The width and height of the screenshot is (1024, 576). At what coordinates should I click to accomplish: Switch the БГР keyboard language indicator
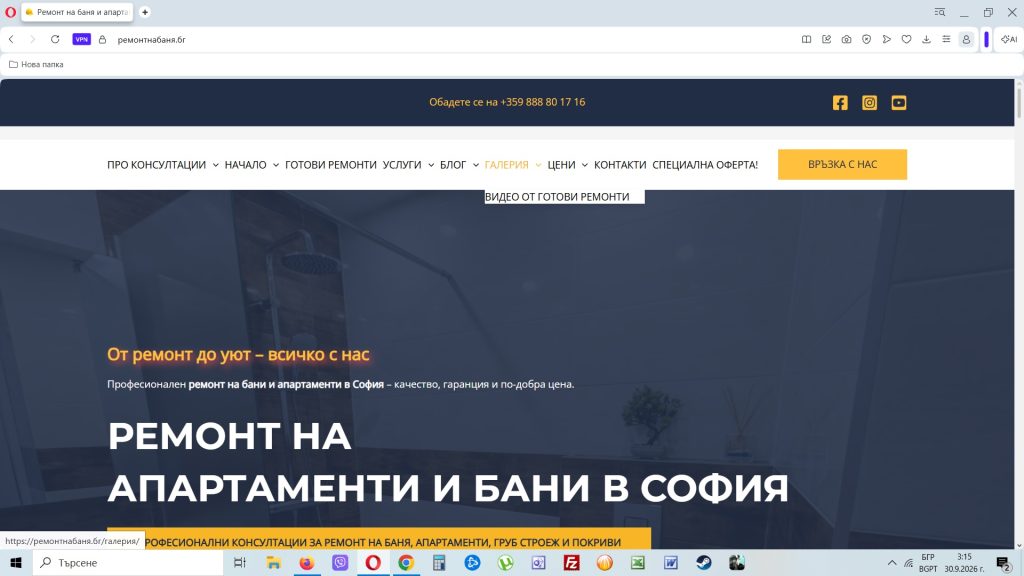pyautogui.click(x=928, y=557)
